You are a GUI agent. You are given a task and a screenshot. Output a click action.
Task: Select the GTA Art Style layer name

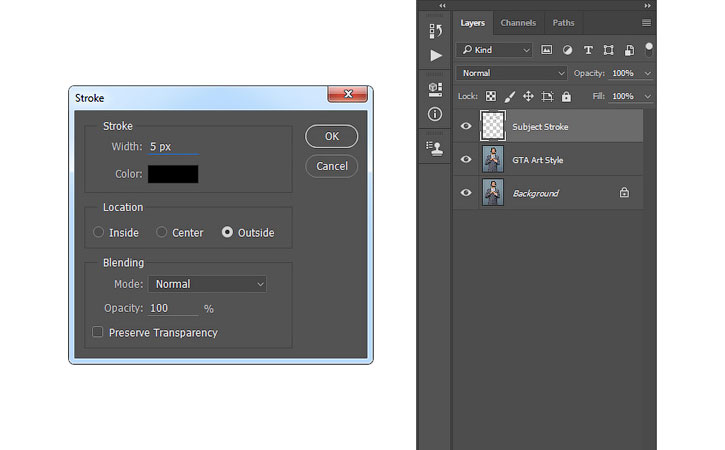click(537, 160)
